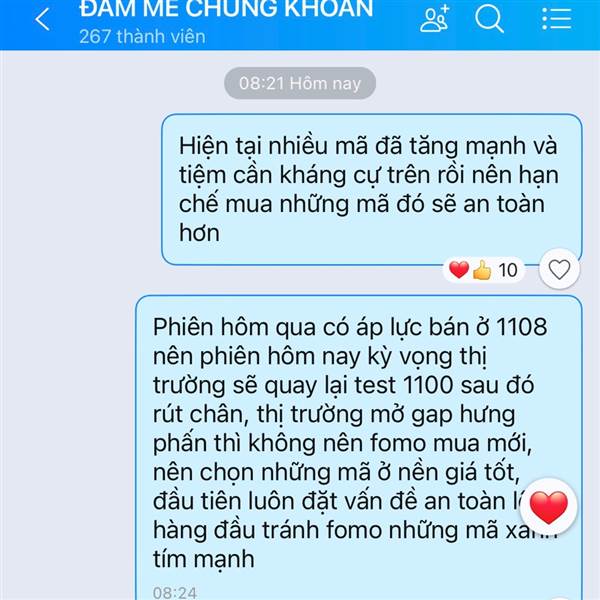Tap the outlined heart react button

tap(559, 269)
